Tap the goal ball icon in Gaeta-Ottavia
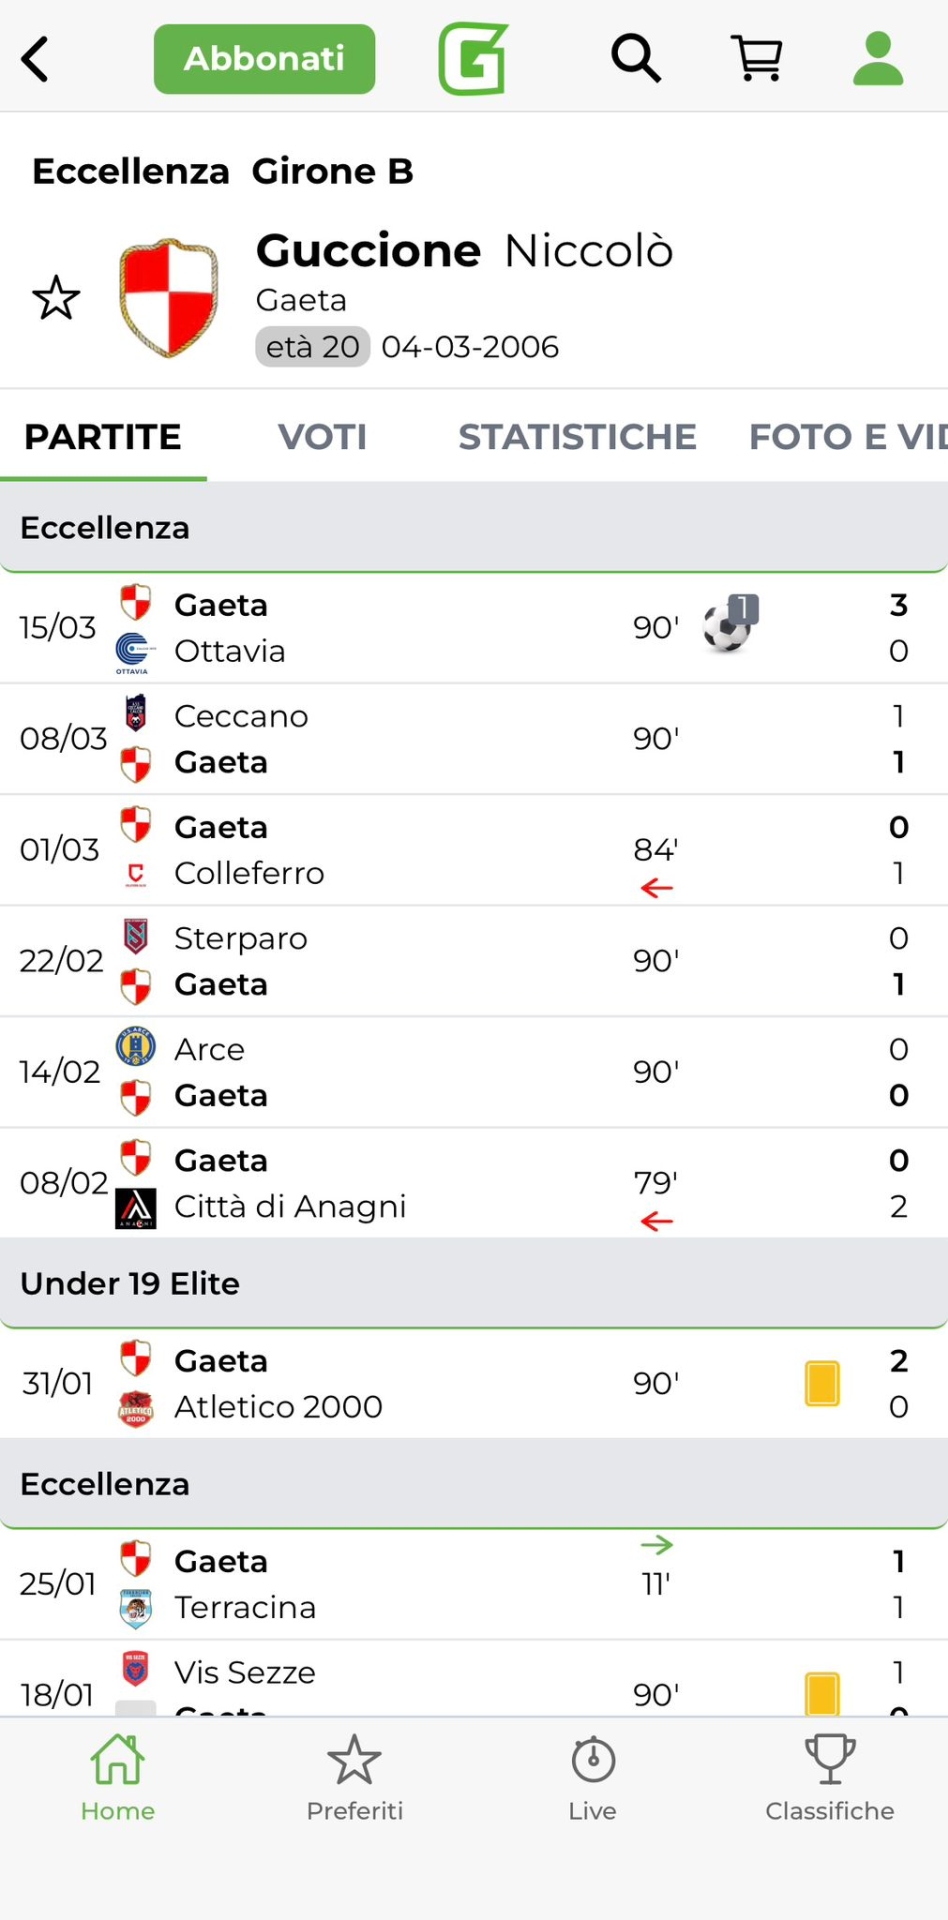Screen dimensions: 948x1920 [730, 624]
